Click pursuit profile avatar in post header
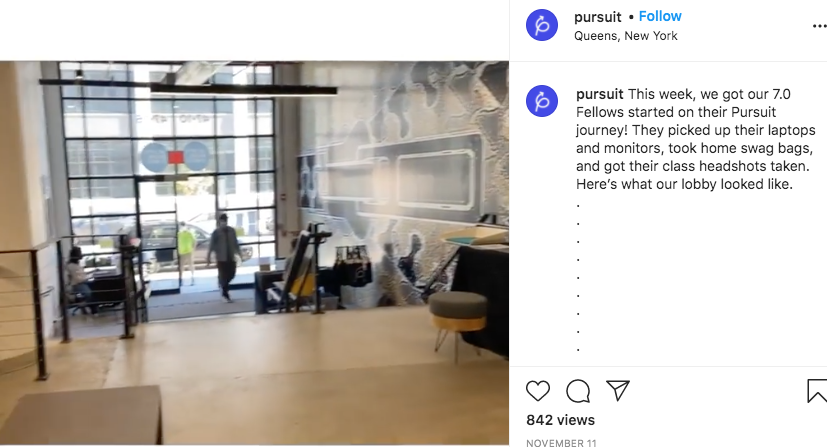 coord(542,25)
